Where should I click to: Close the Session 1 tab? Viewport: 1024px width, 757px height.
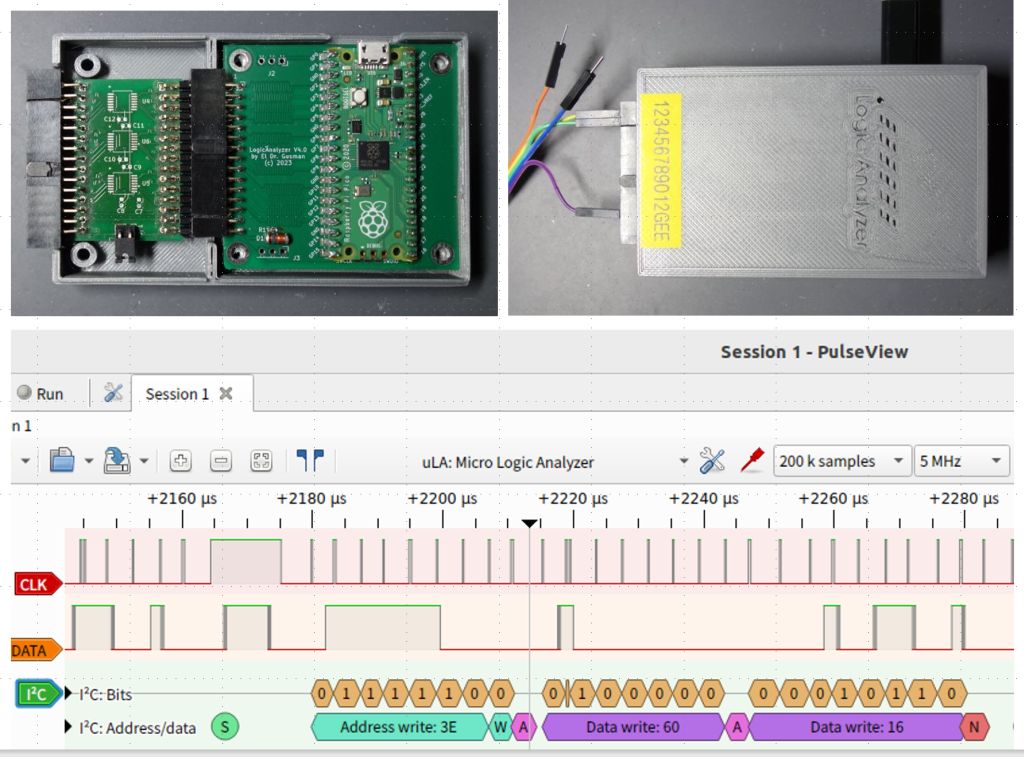coord(226,393)
